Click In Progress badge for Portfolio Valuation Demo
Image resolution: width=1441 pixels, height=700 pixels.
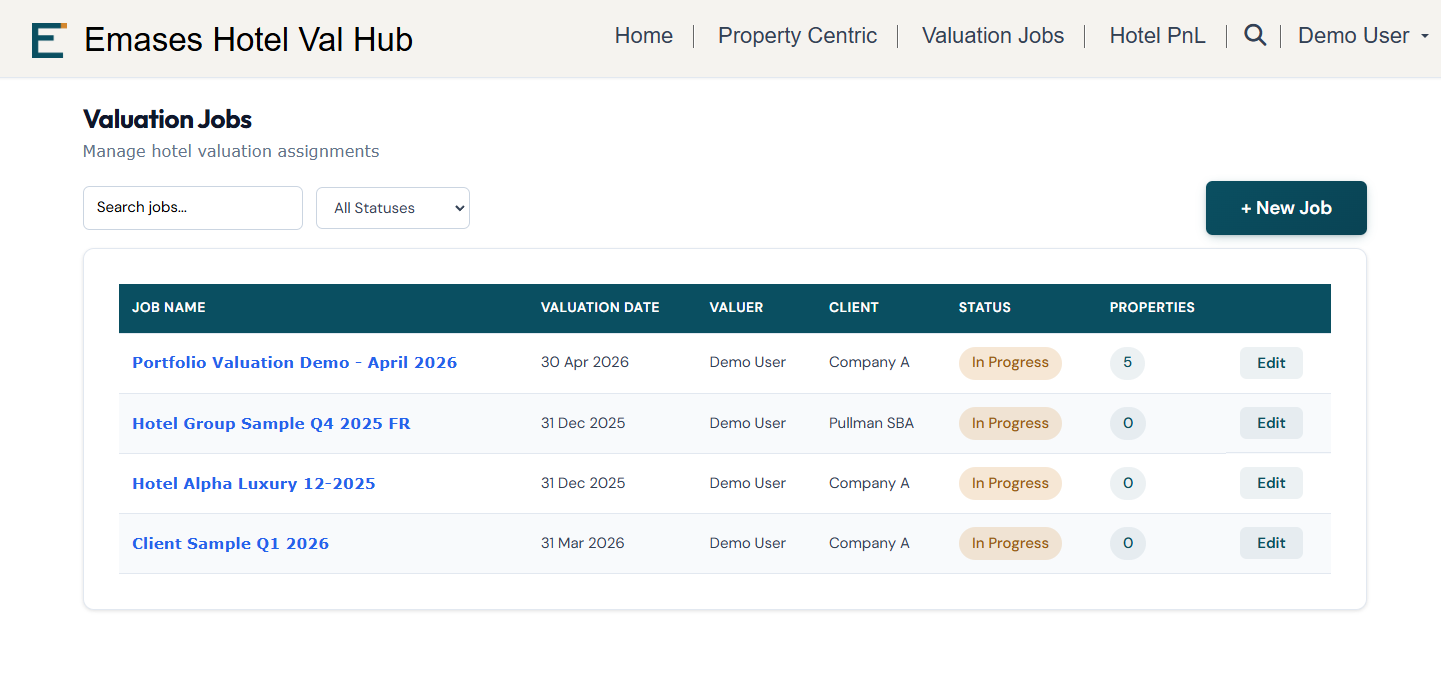[x=1010, y=363]
